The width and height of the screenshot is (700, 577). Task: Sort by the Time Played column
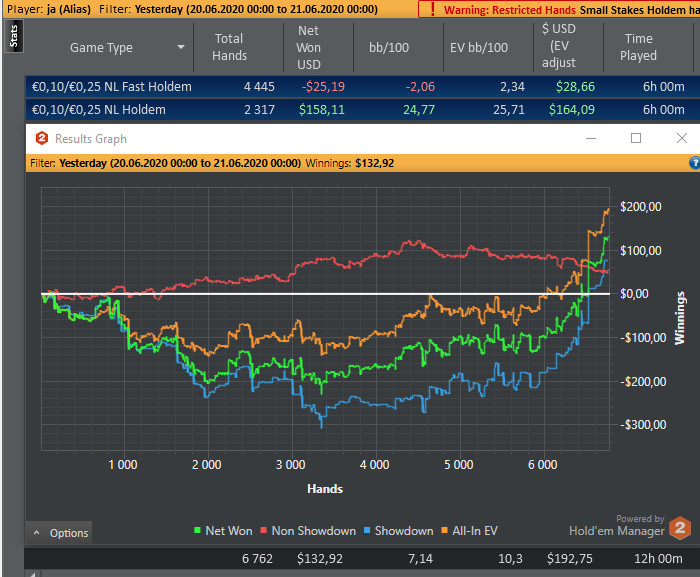[x=638, y=47]
